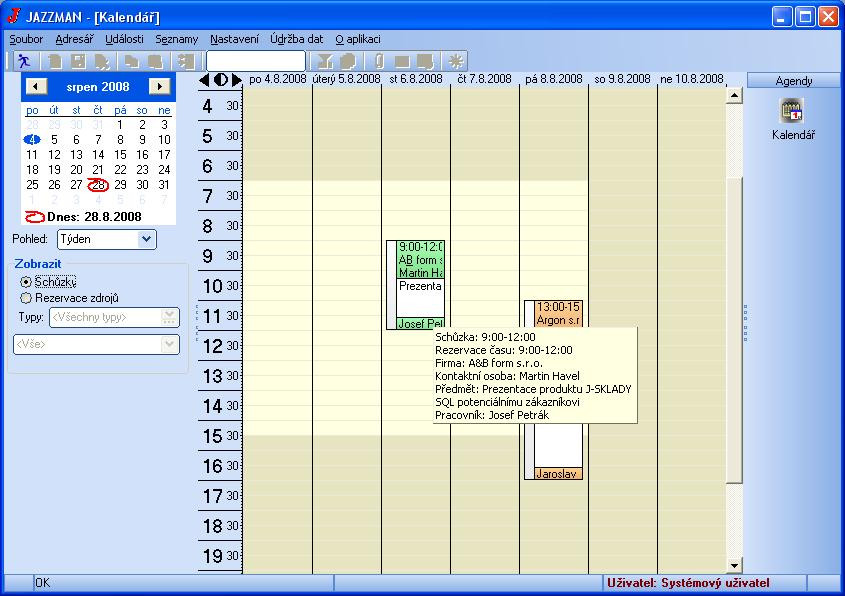Click the ne 10.8.2008 column header
Viewport: 845px width, 596px height.
pos(692,79)
